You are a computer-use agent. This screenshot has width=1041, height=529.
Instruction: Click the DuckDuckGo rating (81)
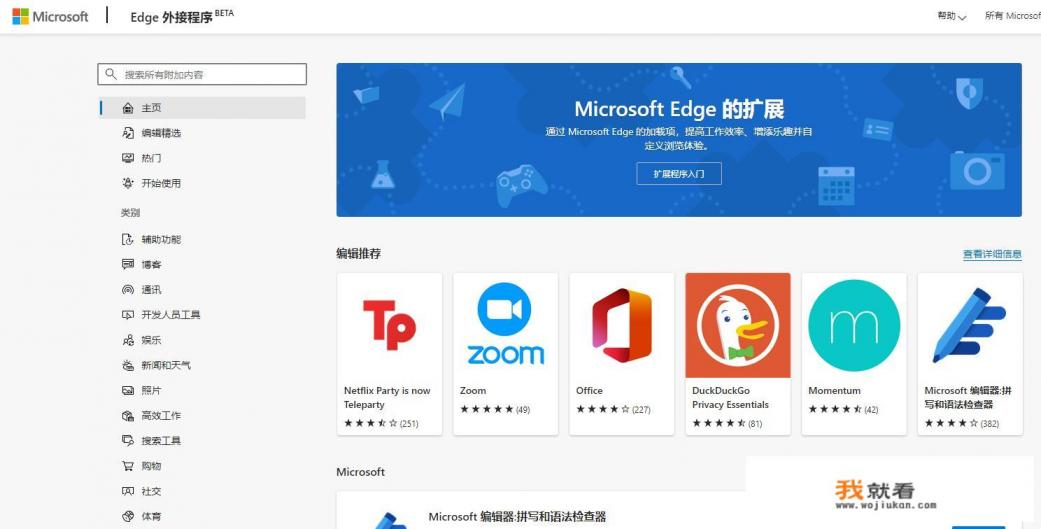(x=727, y=423)
